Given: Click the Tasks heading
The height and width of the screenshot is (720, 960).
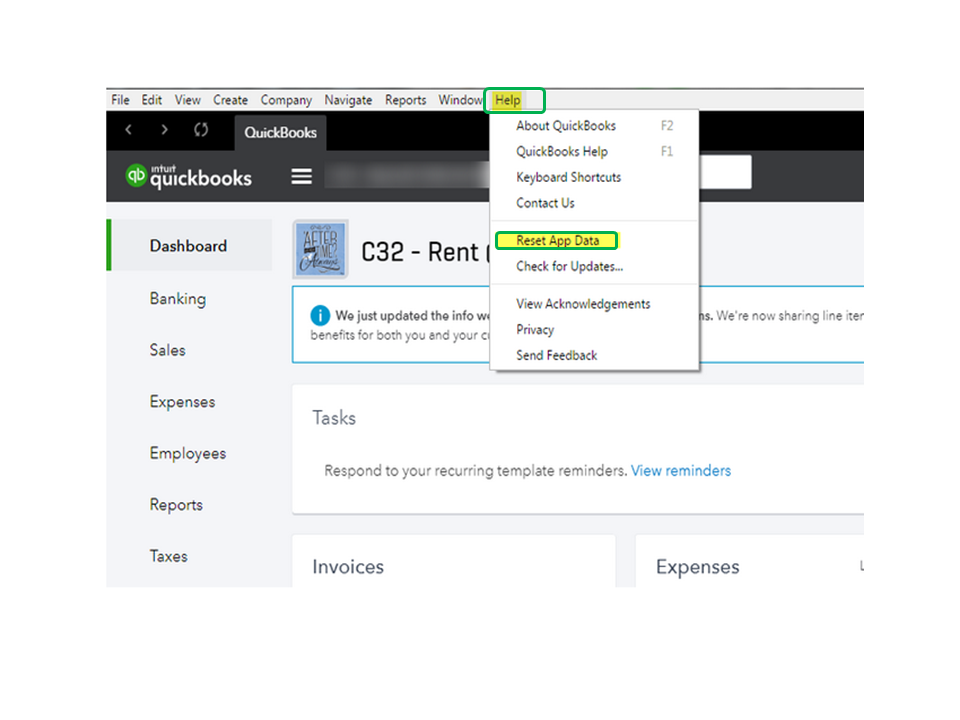Looking at the screenshot, I should pyautogui.click(x=334, y=418).
